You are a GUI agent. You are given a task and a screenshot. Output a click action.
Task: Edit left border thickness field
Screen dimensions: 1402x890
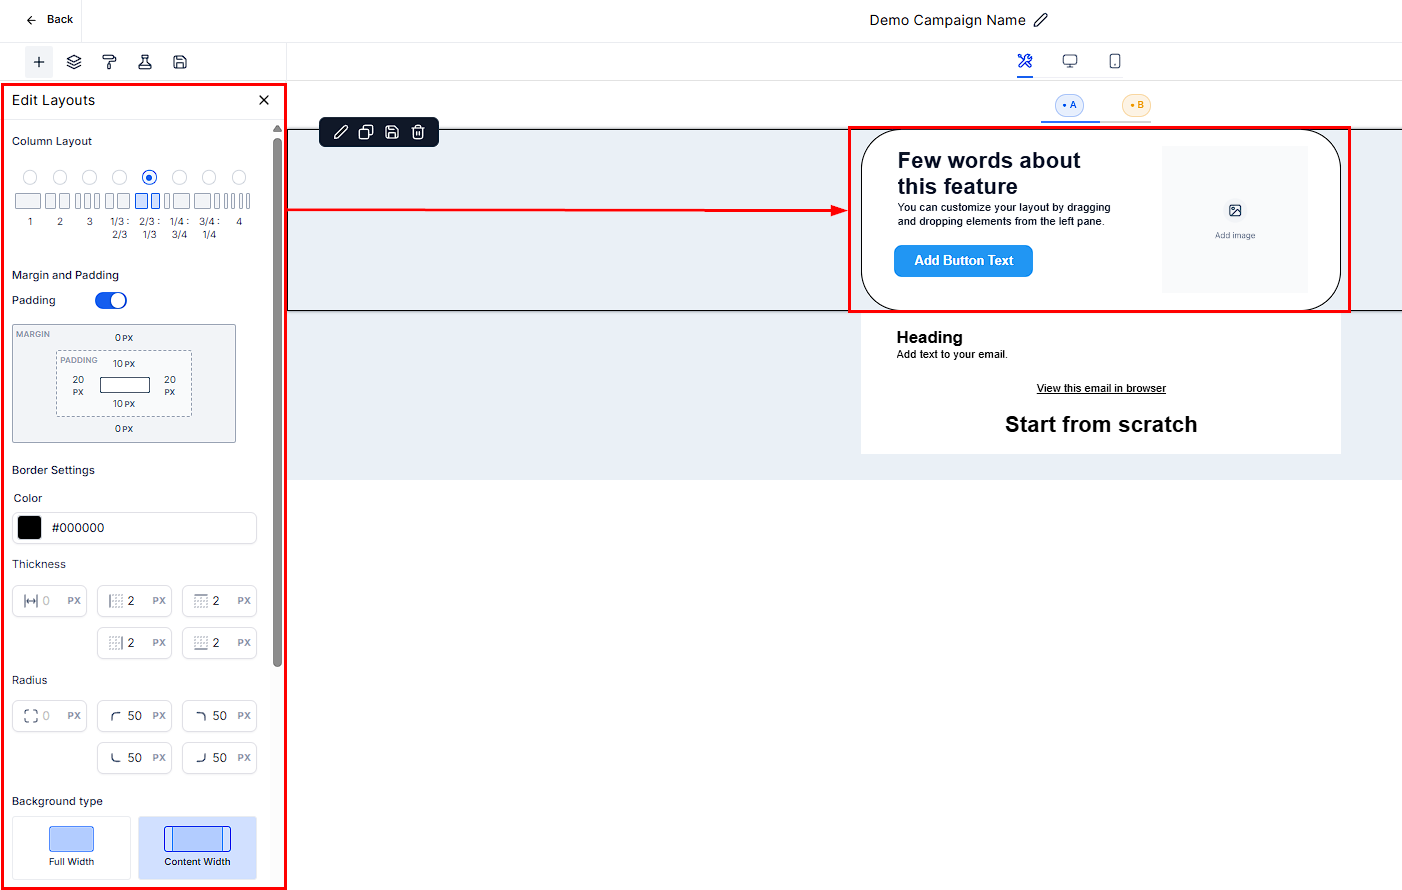[x=135, y=601]
